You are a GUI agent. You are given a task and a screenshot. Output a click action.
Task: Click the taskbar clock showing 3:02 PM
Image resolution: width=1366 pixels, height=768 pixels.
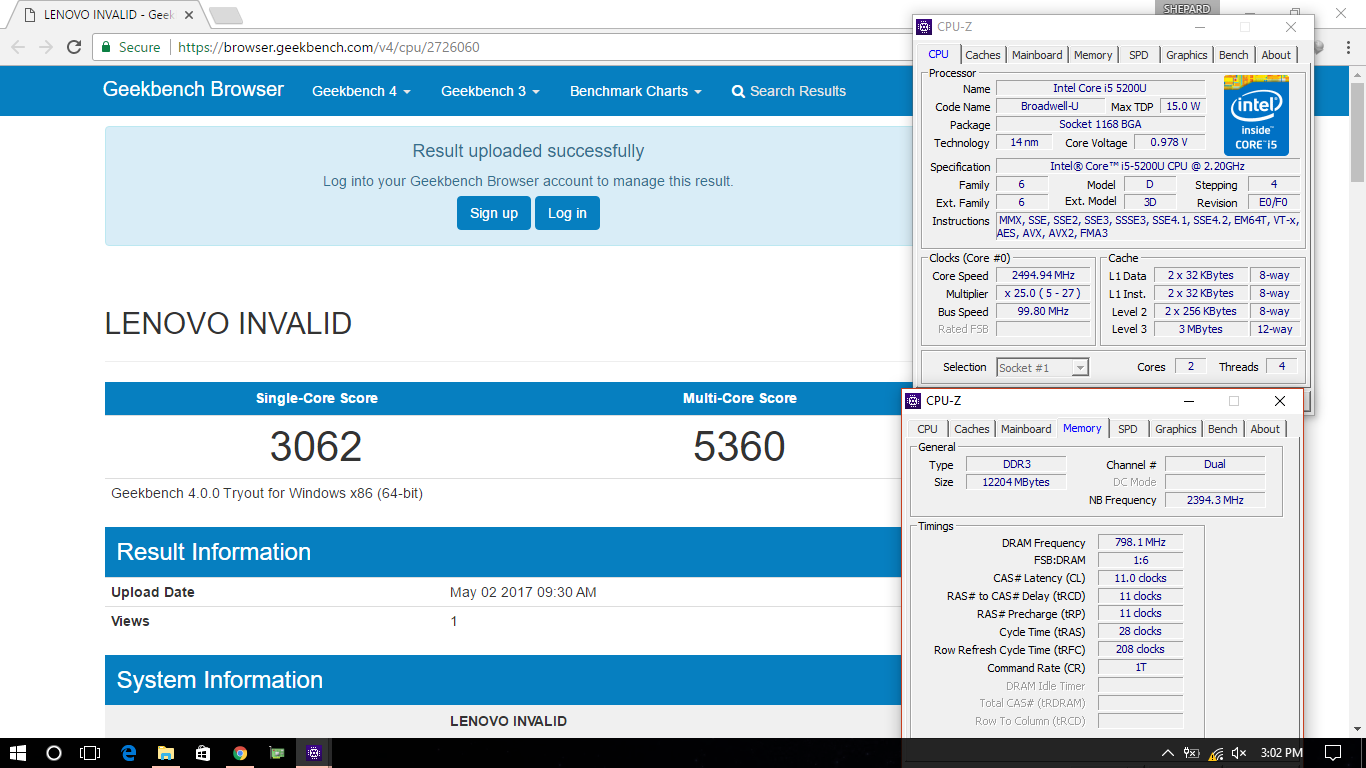[1282, 753]
